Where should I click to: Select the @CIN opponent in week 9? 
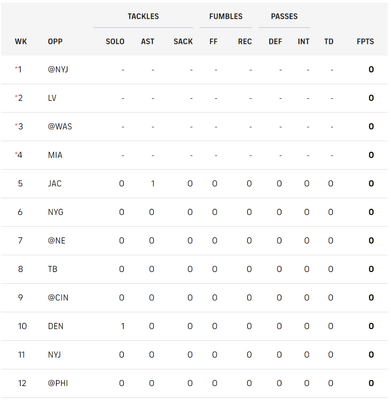(x=58, y=298)
